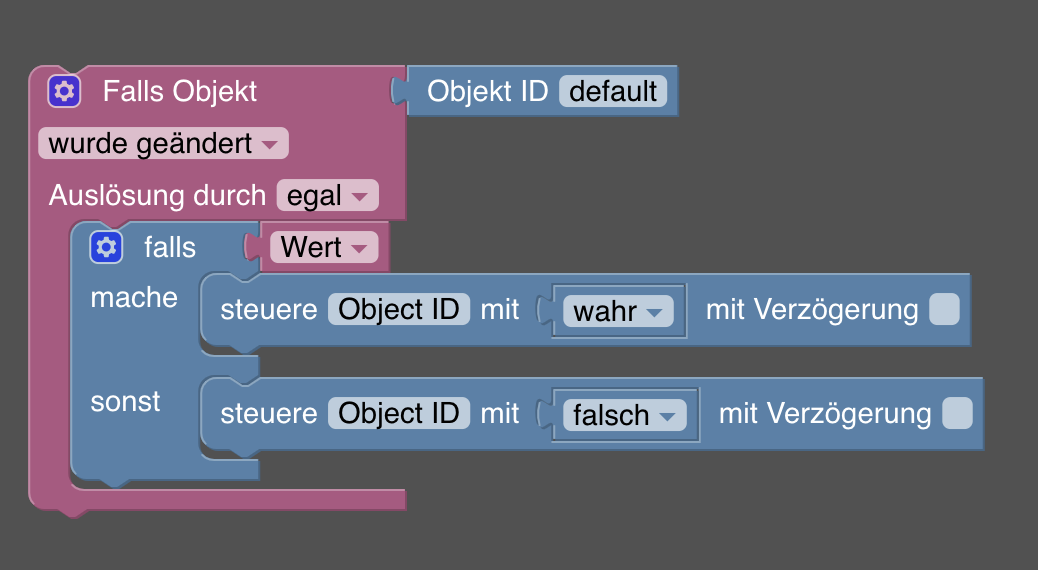Click the 'Auslösung durch' label
This screenshot has width=1038, height=570.
[x=157, y=195]
